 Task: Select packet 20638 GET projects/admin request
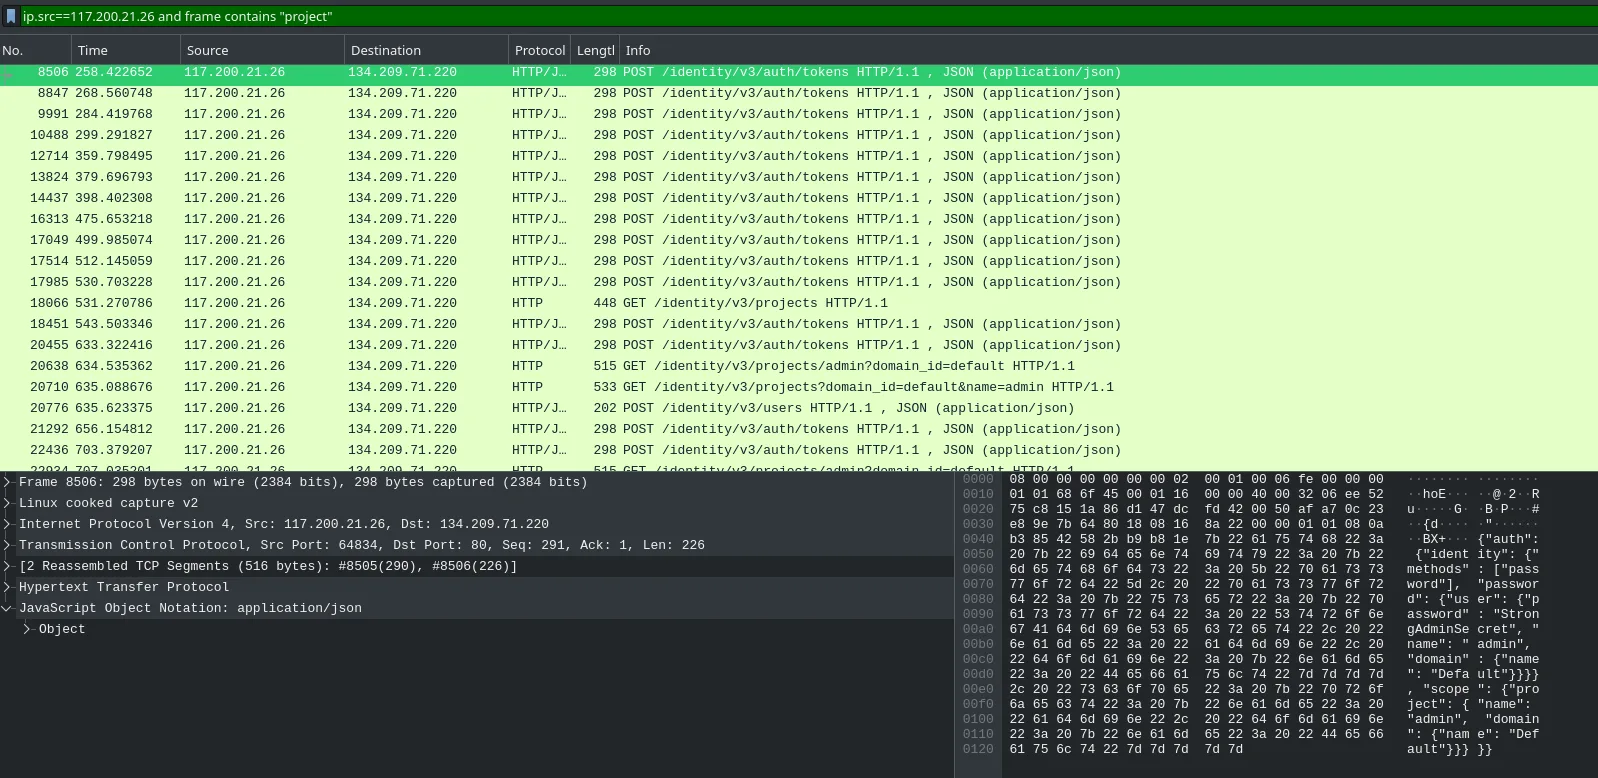pos(799,366)
